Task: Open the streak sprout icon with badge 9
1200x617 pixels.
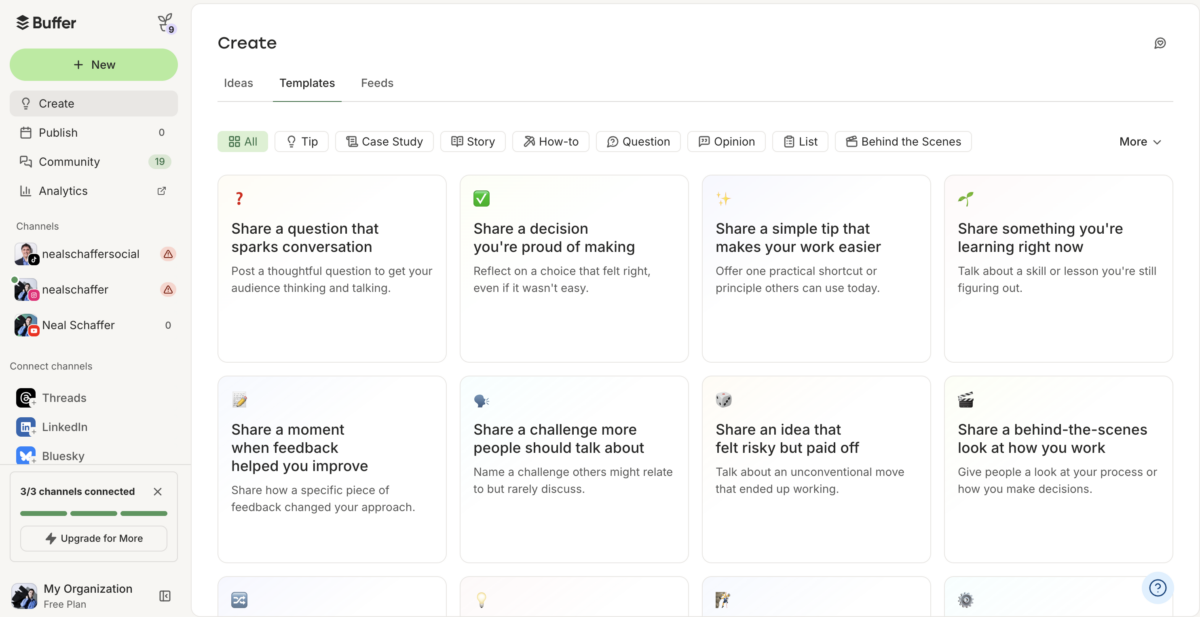Action: coord(166,23)
